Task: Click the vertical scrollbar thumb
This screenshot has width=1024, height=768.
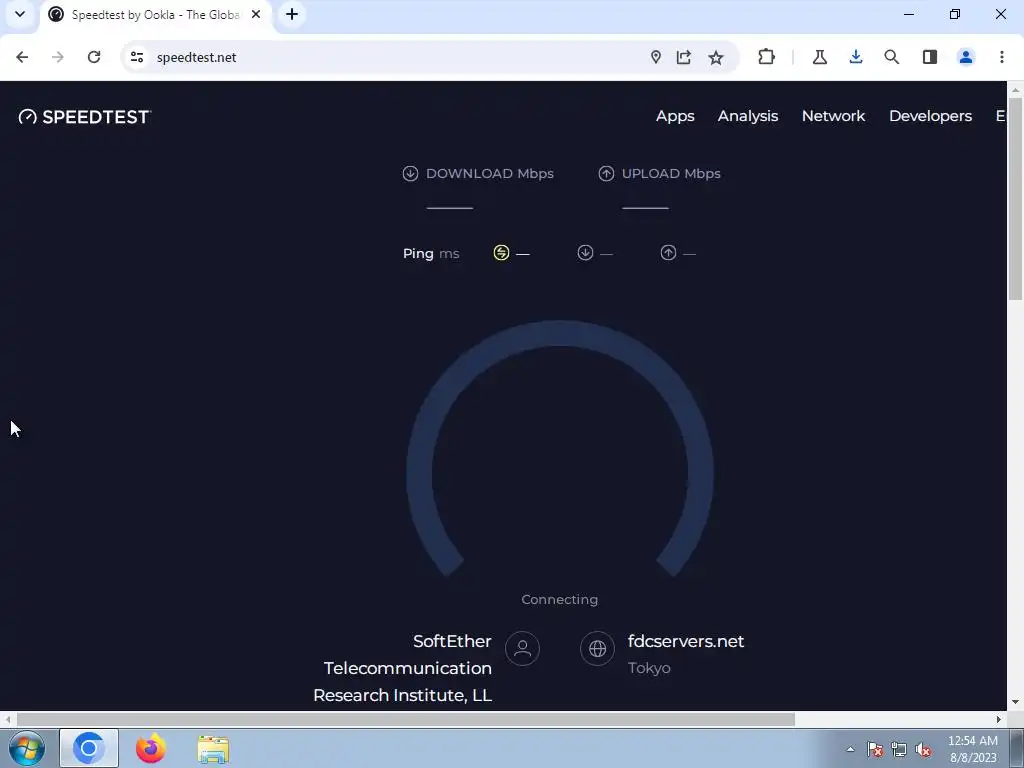Action: [x=1015, y=199]
